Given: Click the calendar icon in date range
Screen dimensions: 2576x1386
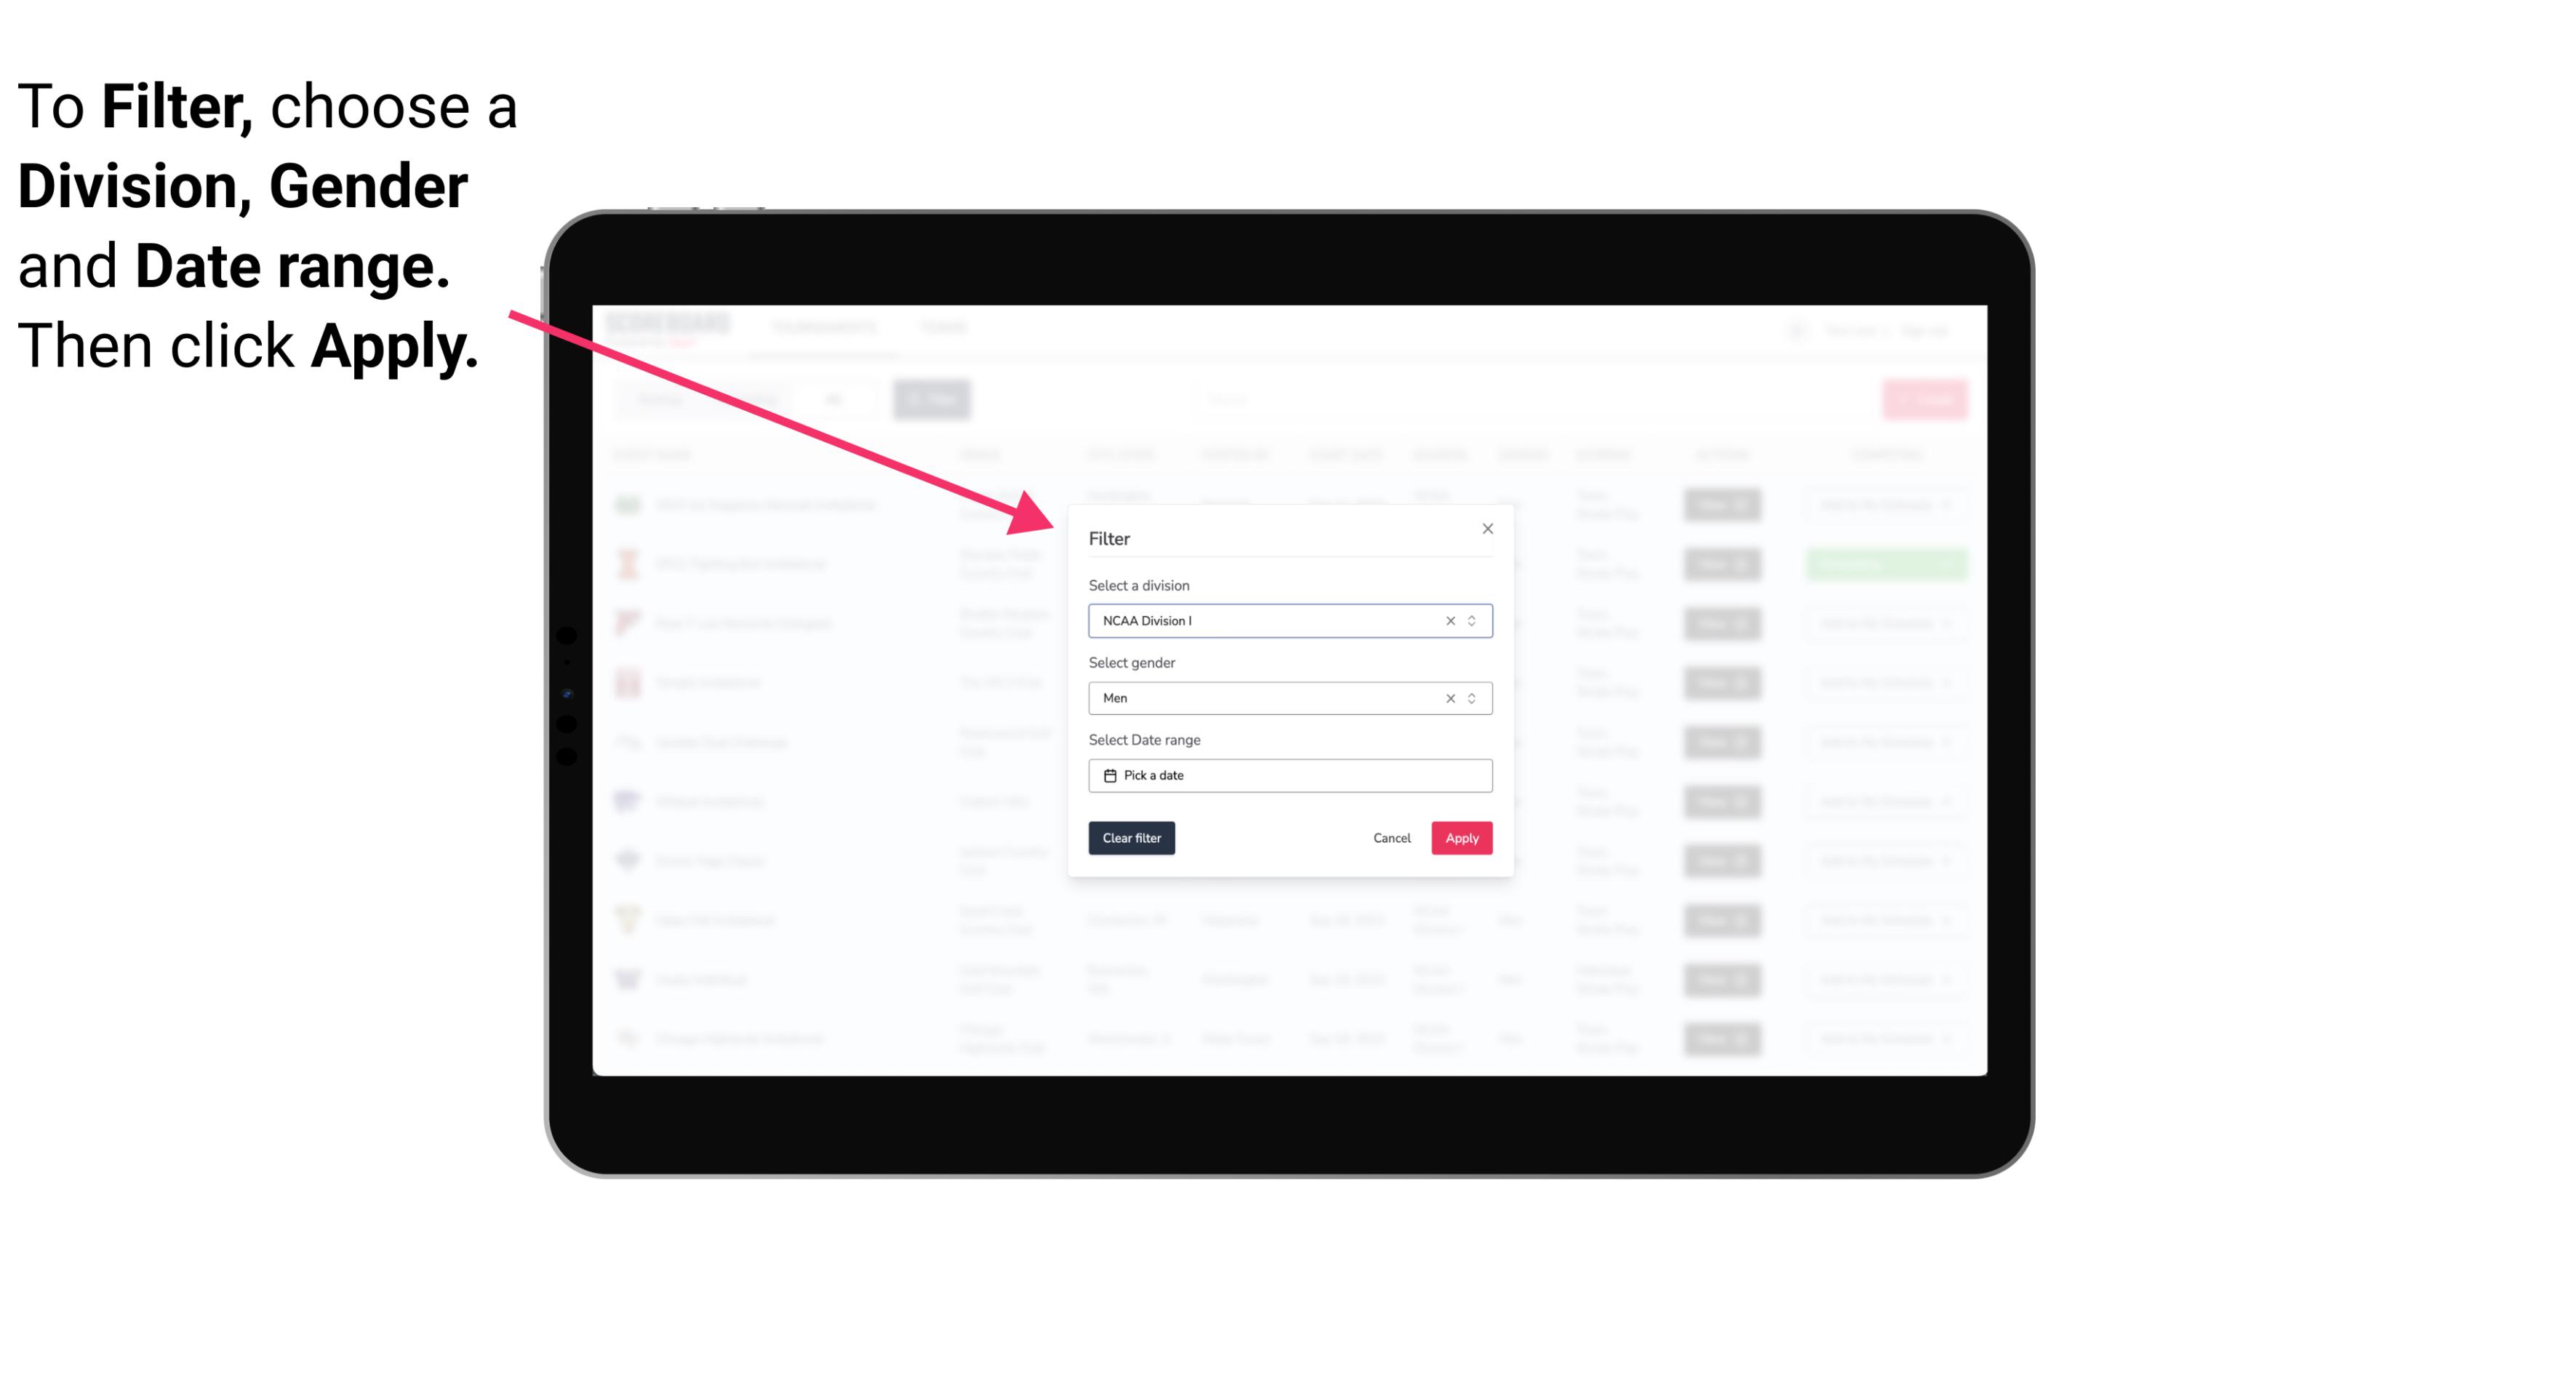Looking at the screenshot, I should 1108,775.
